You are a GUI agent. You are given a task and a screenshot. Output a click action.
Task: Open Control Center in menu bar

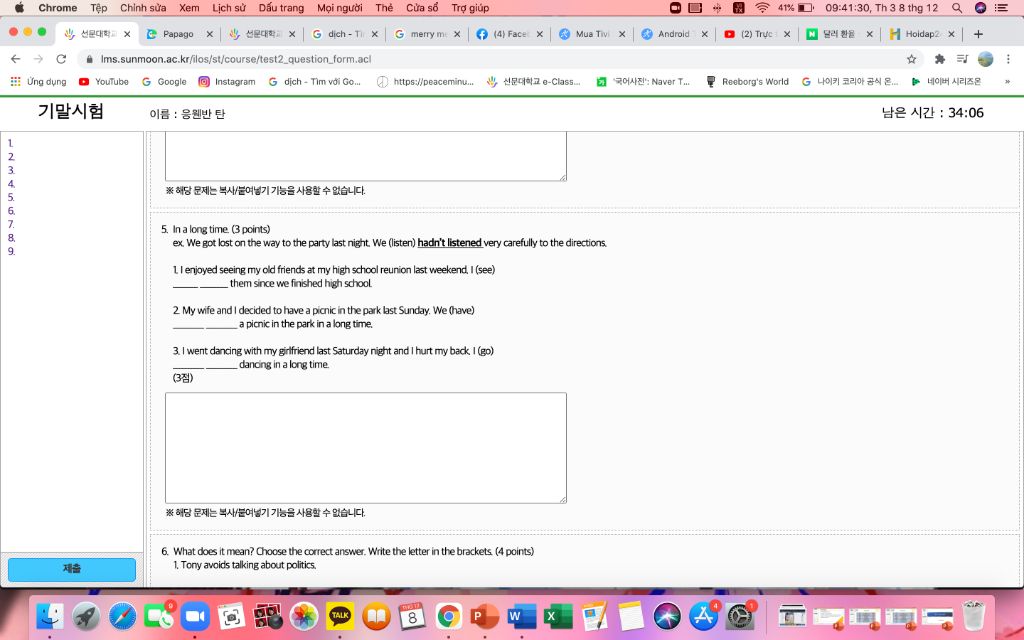[x=1000, y=8]
